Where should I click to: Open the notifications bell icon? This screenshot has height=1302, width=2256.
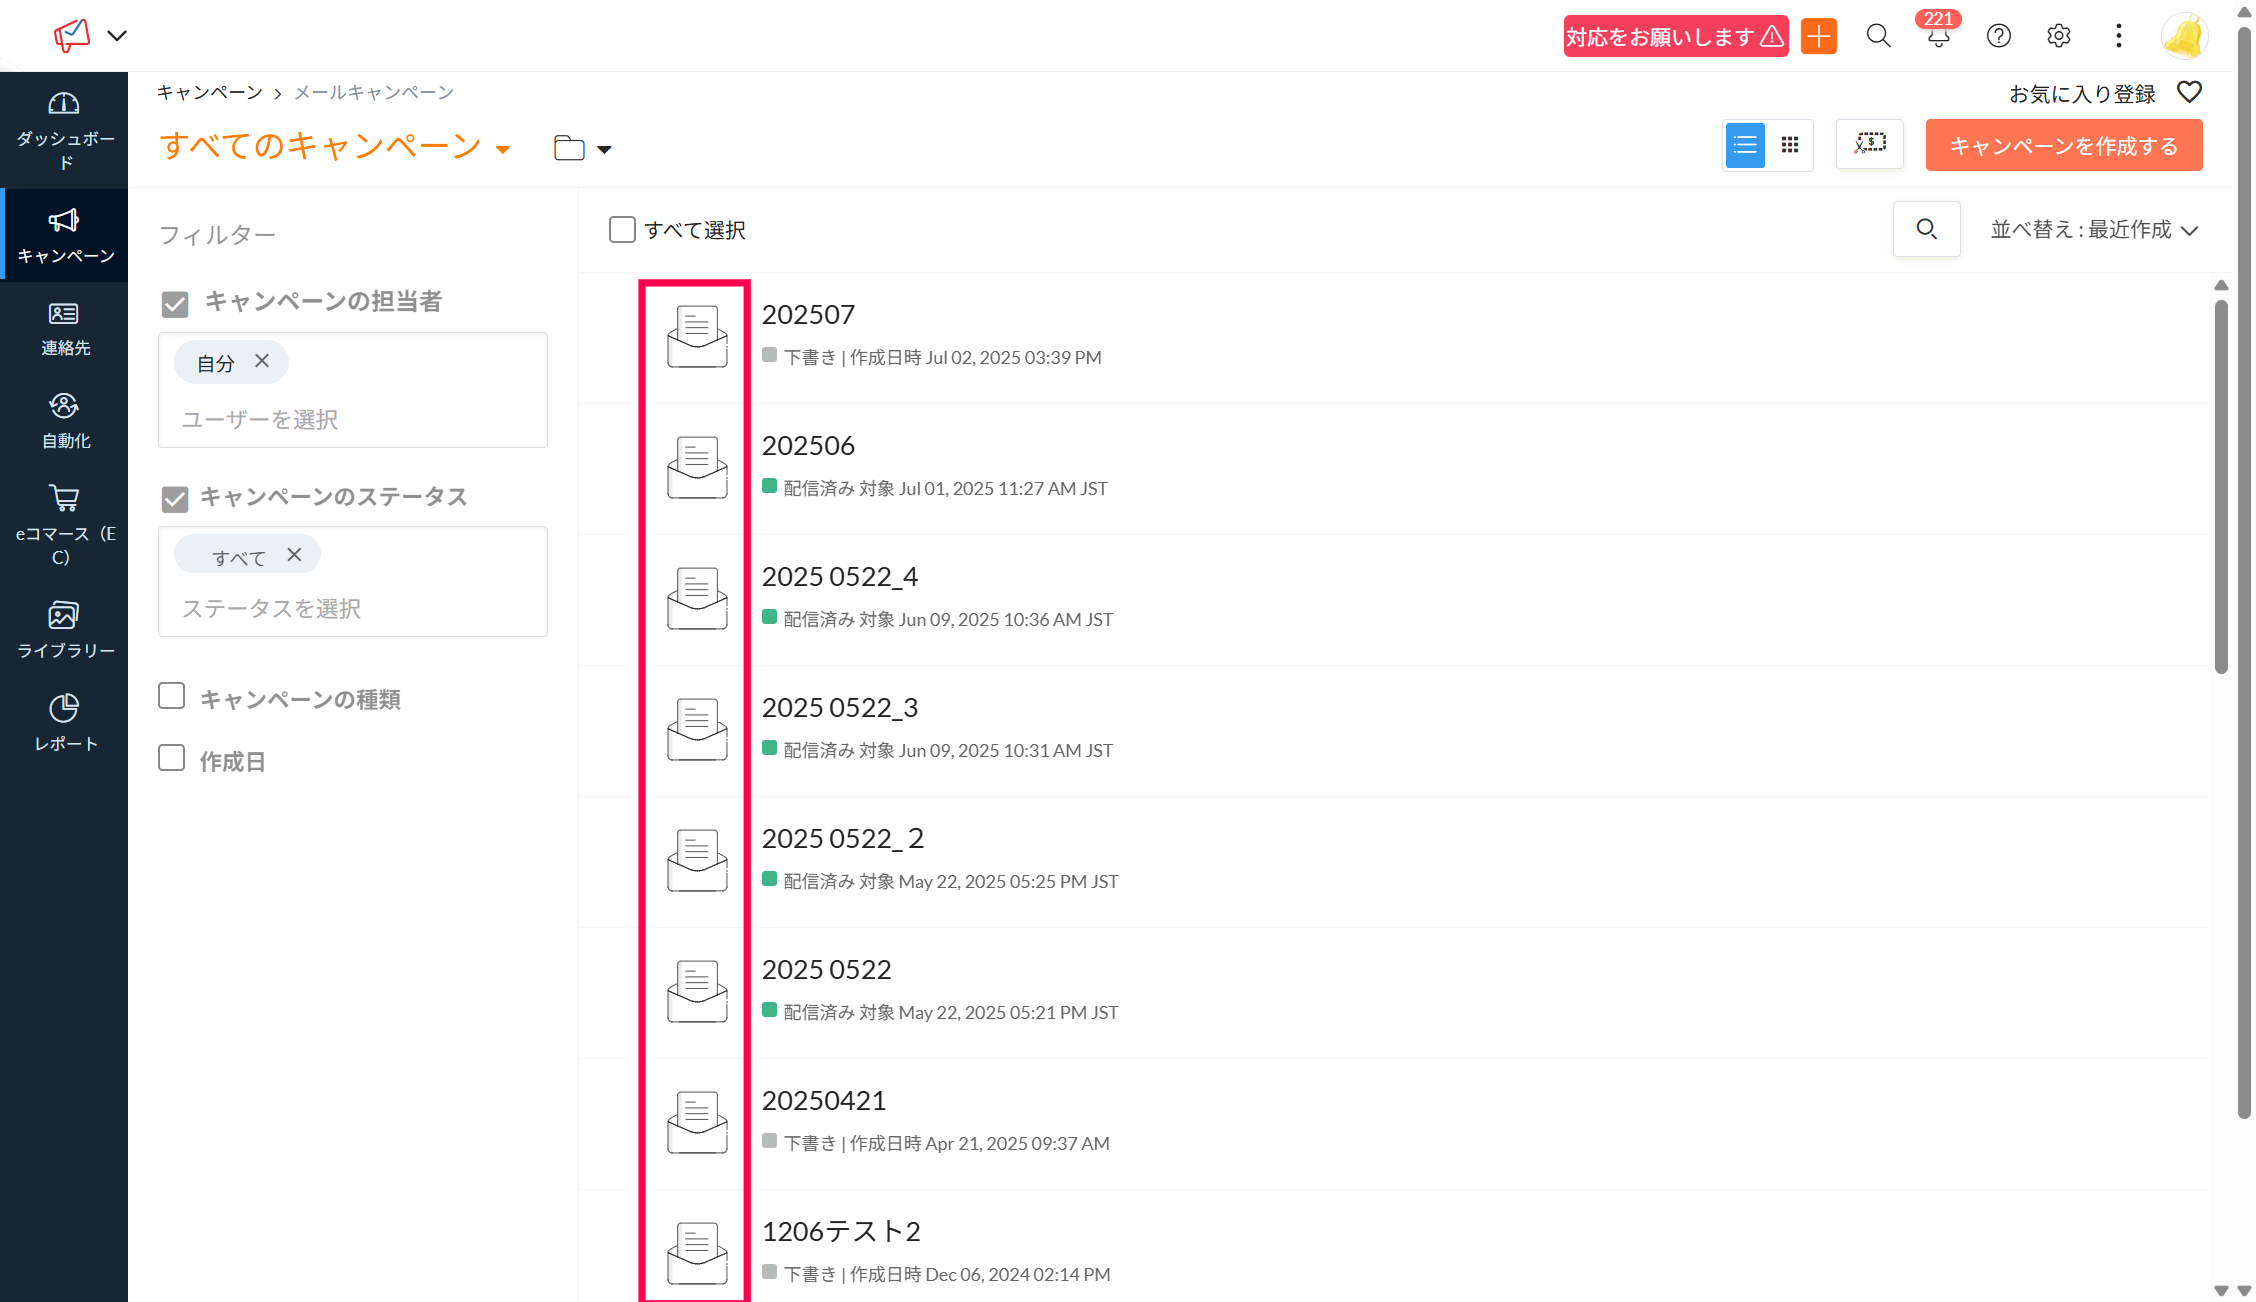point(1937,38)
